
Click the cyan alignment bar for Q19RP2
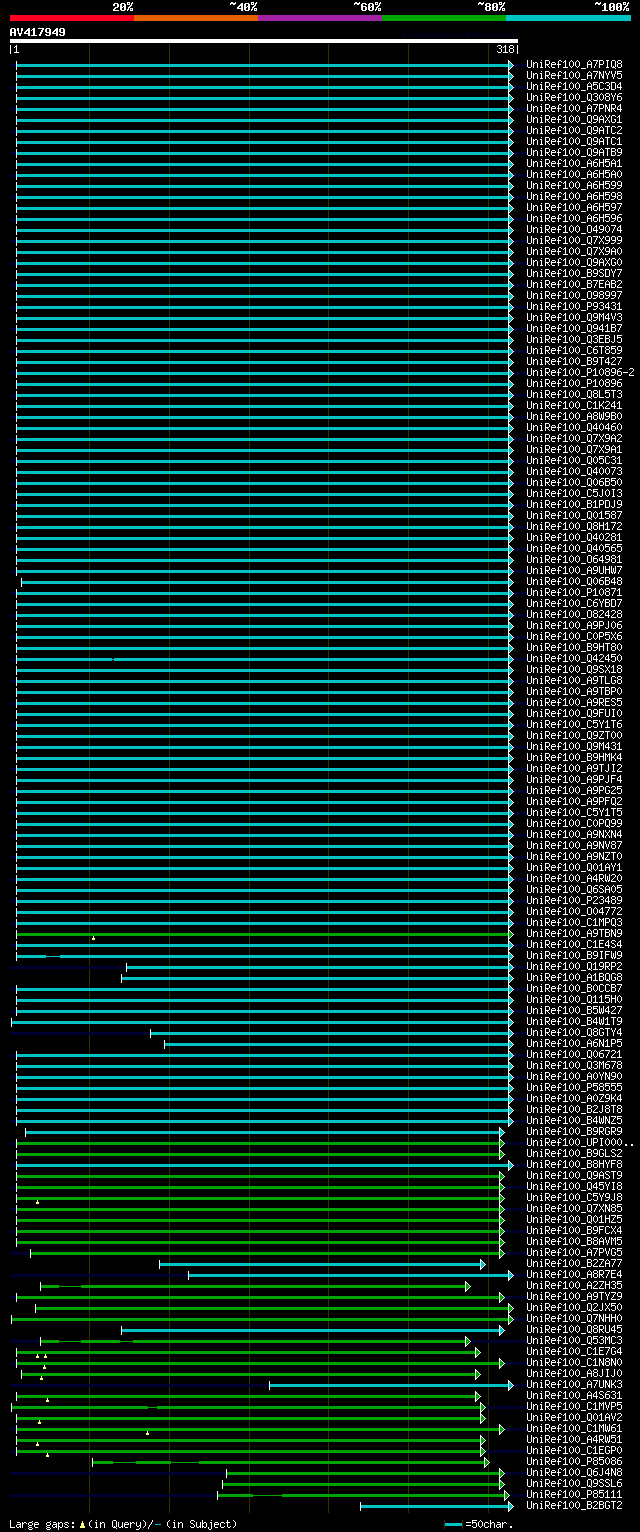(x=320, y=966)
